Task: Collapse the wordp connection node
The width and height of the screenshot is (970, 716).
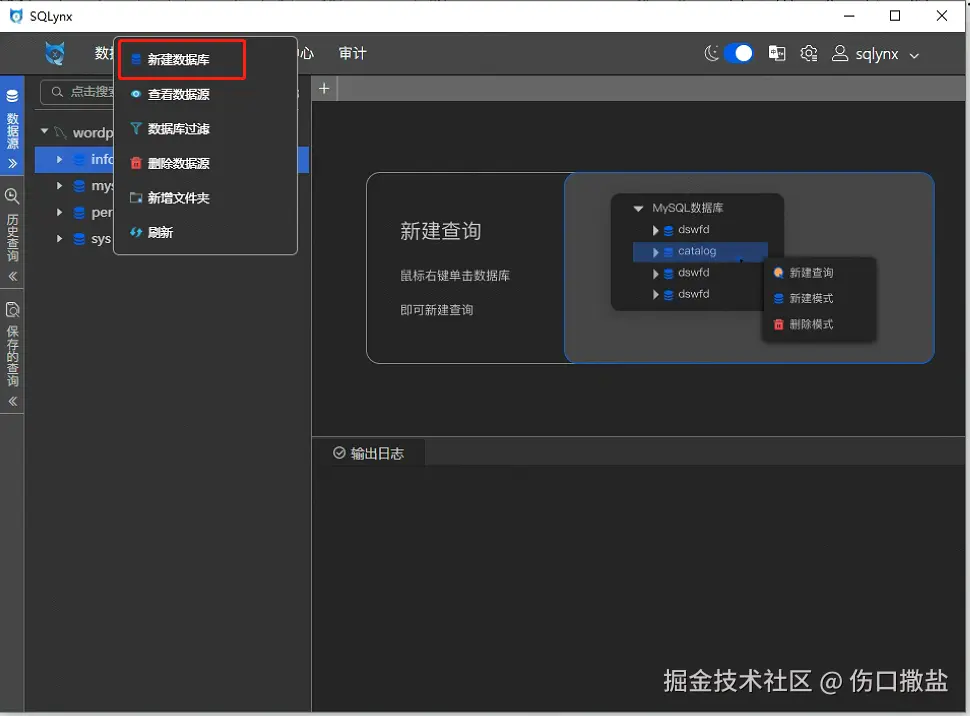Action: click(x=45, y=131)
